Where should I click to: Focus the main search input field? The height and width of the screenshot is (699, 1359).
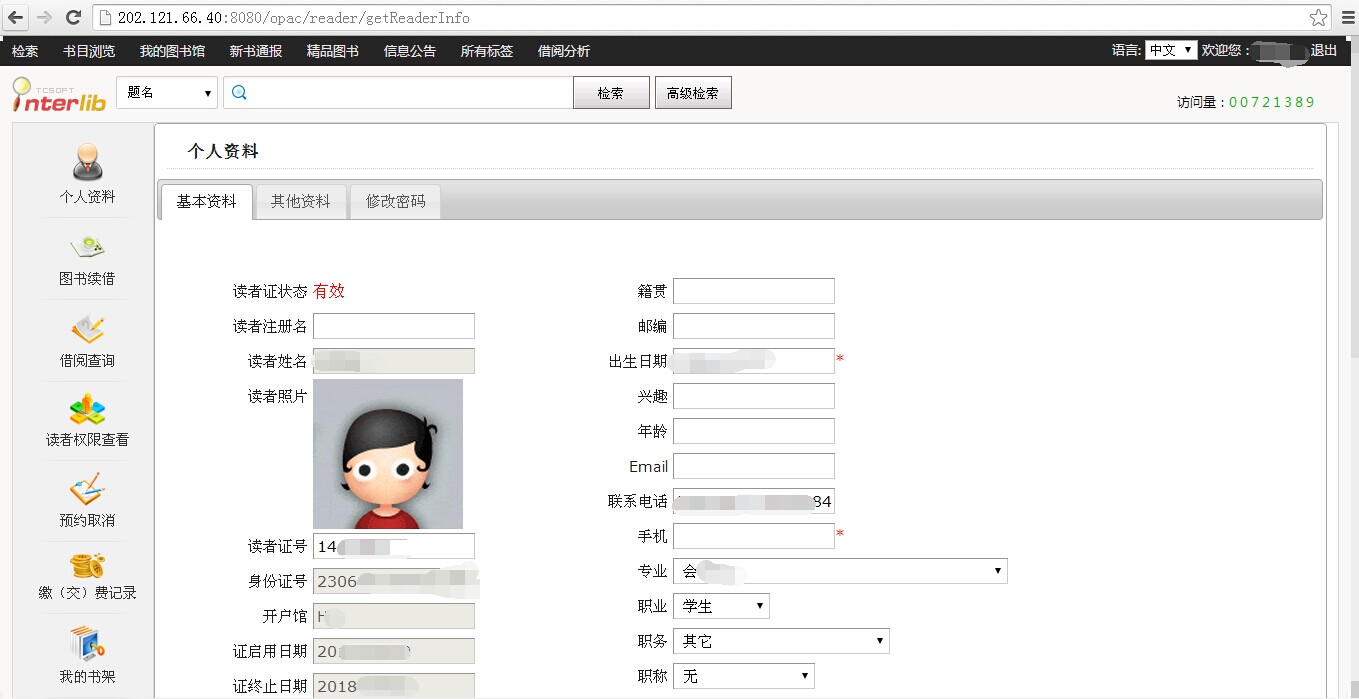point(398,93)
